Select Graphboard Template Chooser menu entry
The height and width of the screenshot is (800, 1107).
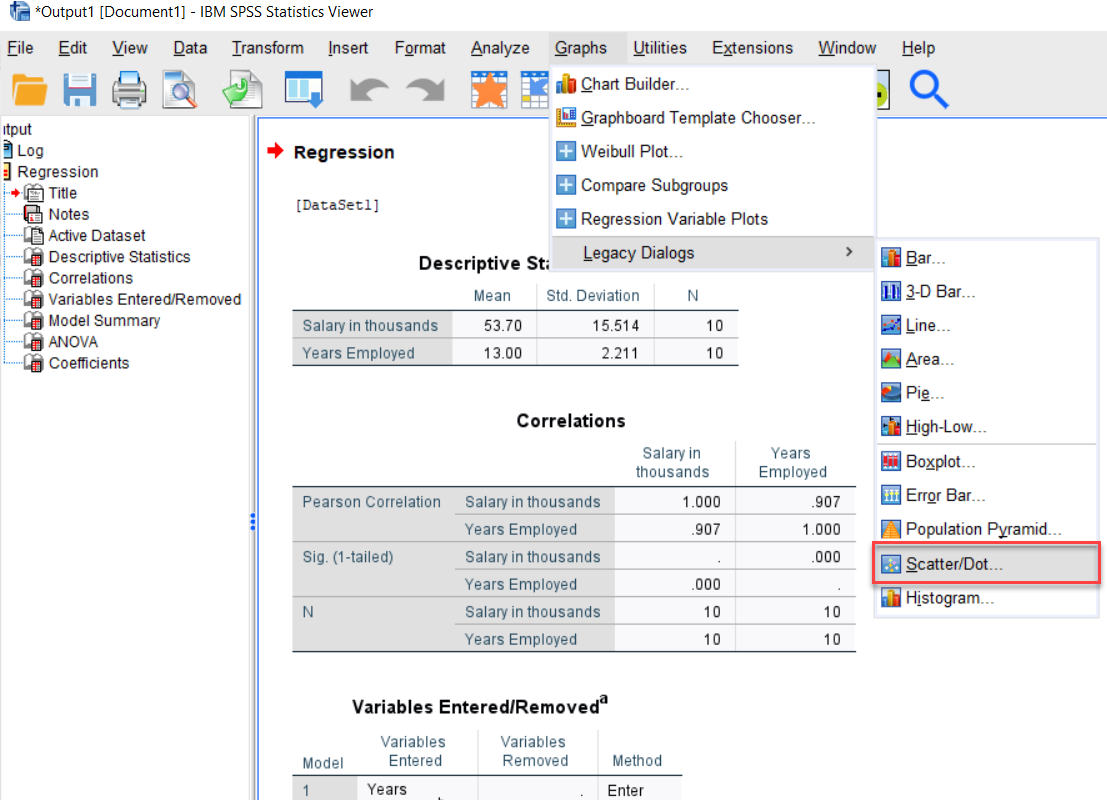pyautogui.click(x=712, y=118)
